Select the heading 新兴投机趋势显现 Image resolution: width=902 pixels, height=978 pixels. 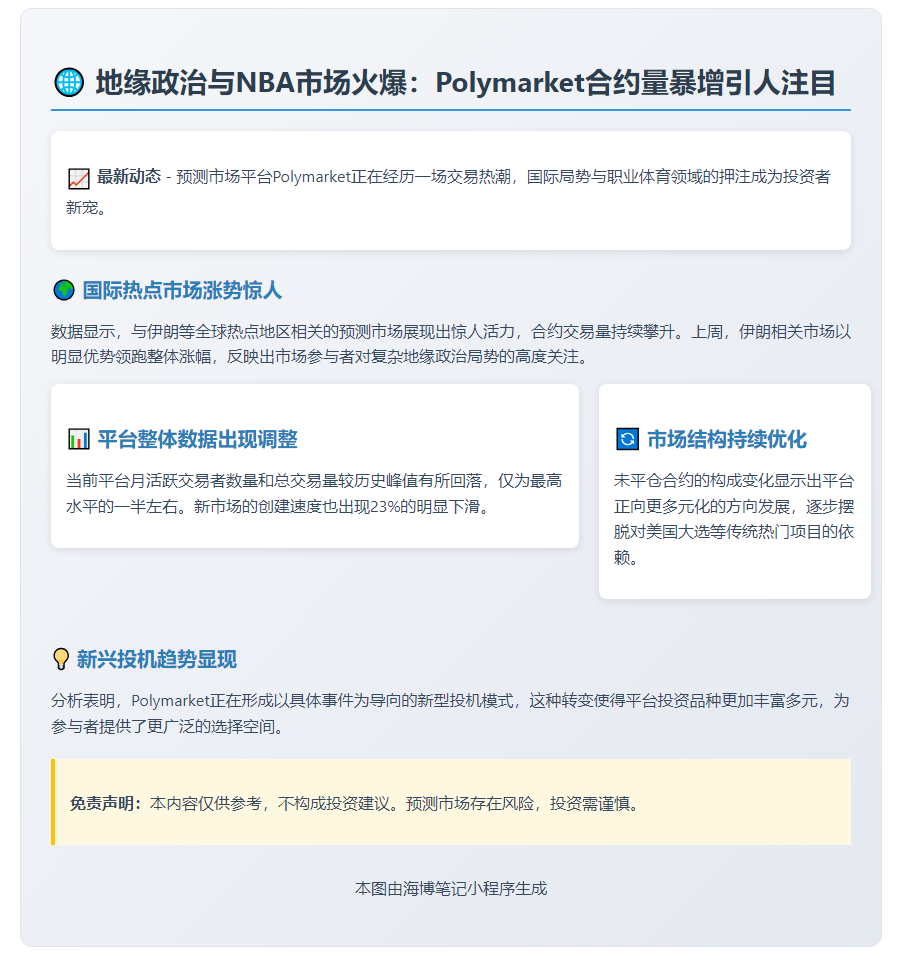tap(157, 659)
